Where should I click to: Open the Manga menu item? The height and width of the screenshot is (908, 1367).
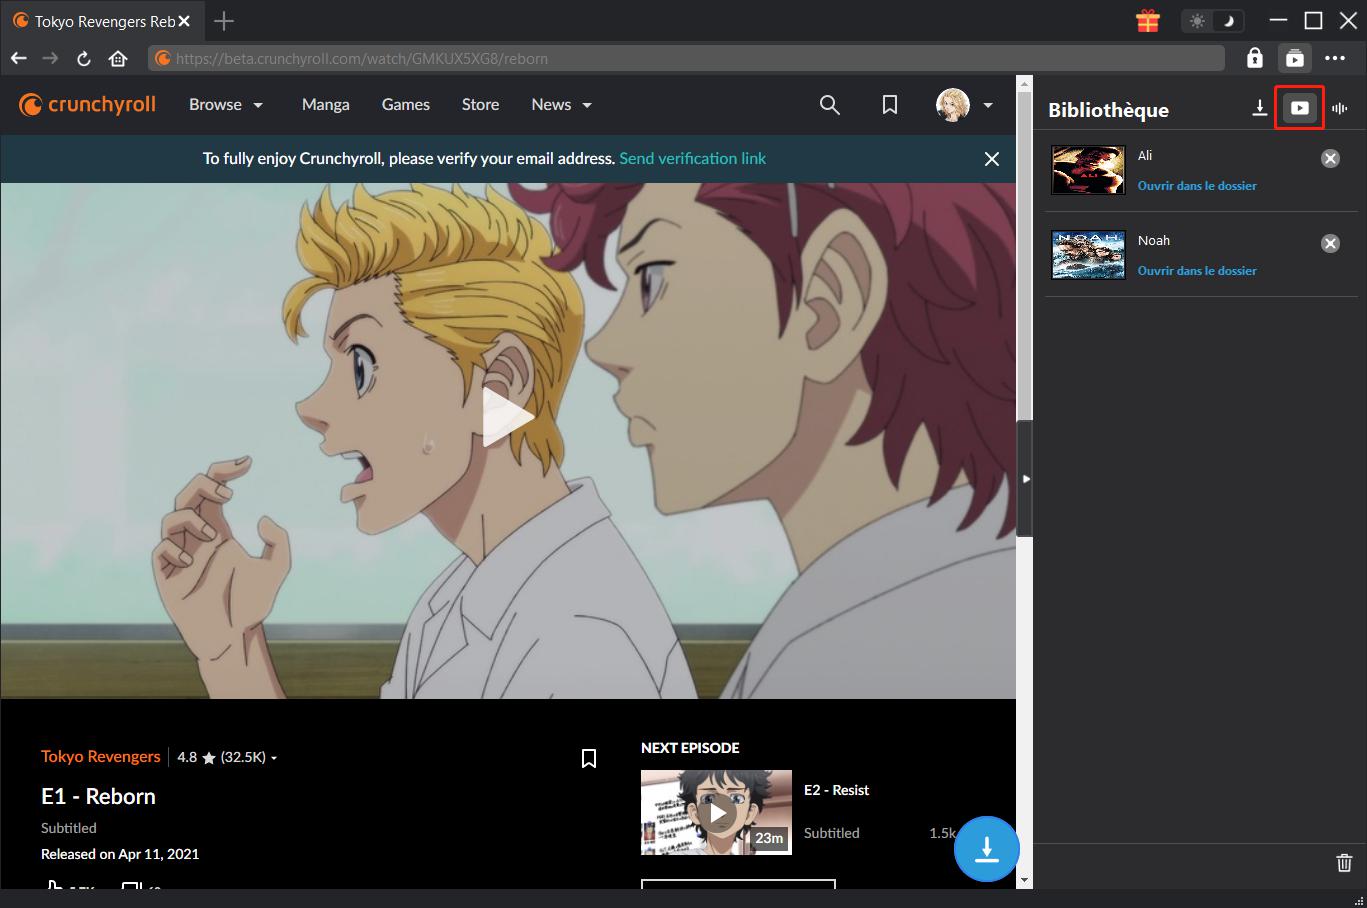pyautogui.click(x=326, y=105)
